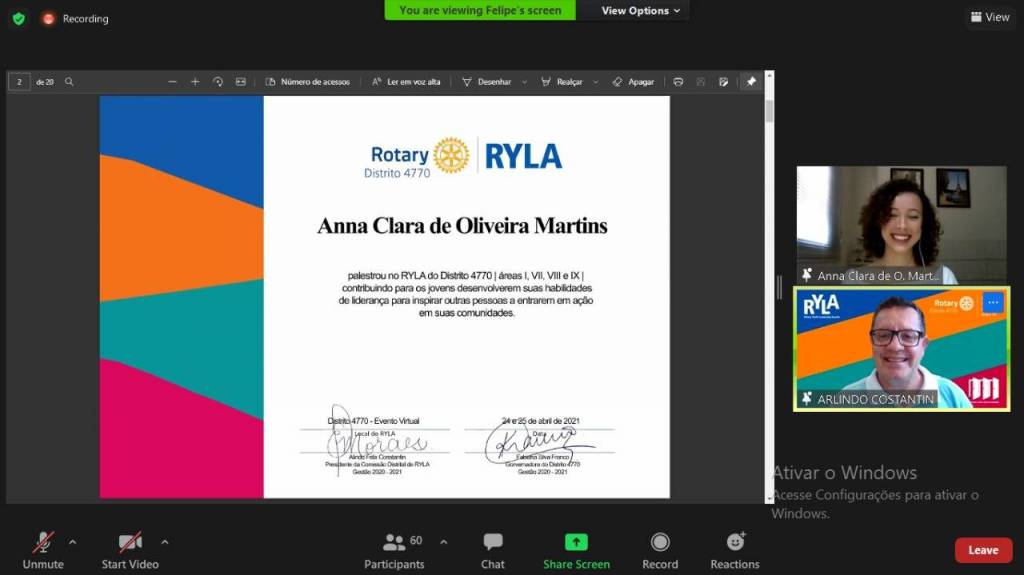Open the Participants panel
Image resolution: width=1024 pixels, height=575 pixels.
[394, 548]
